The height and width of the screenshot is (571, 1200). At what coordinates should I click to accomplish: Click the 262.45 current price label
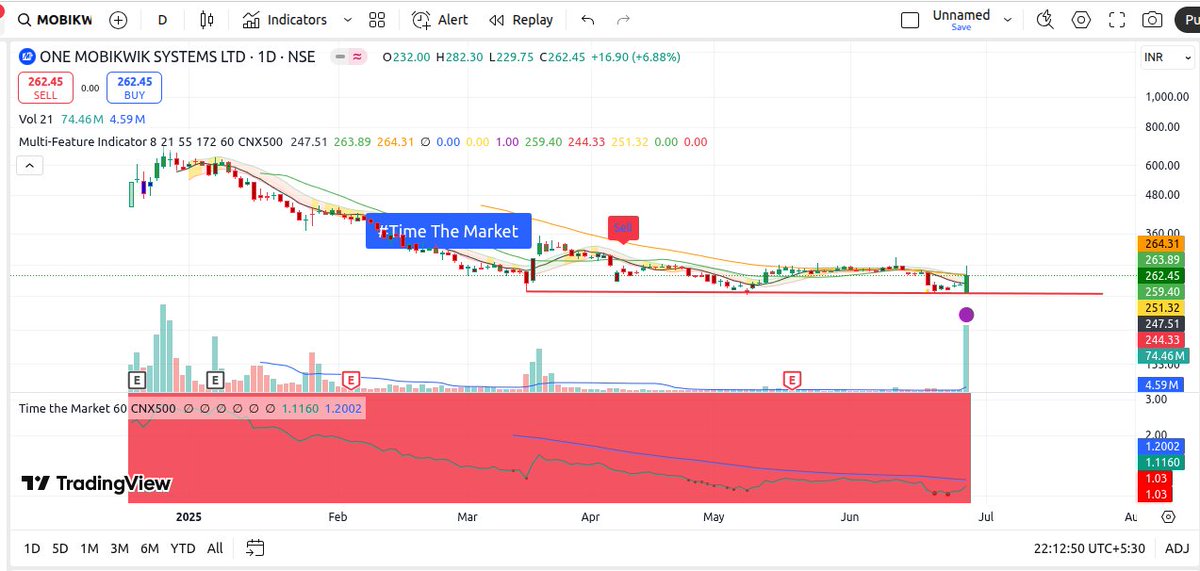click(x=1163, y=275)
